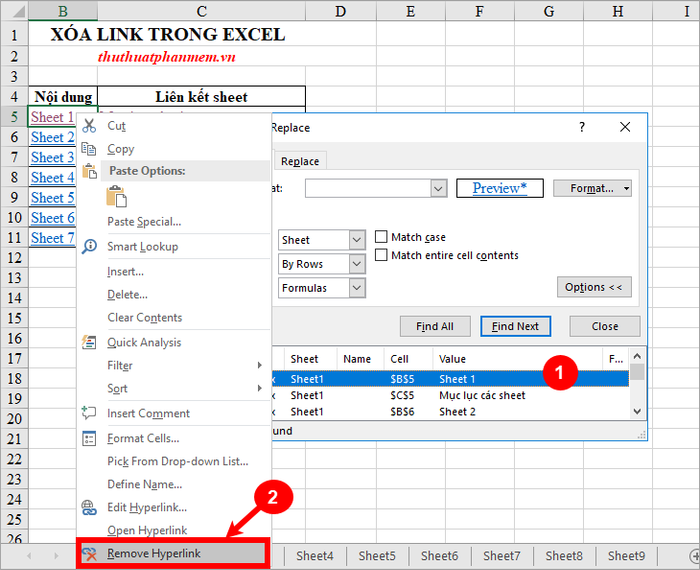Screen dimensions: 700x570
Task: Choose Remove Hyperlink in context menu
Action: click(x=173, y=553)
